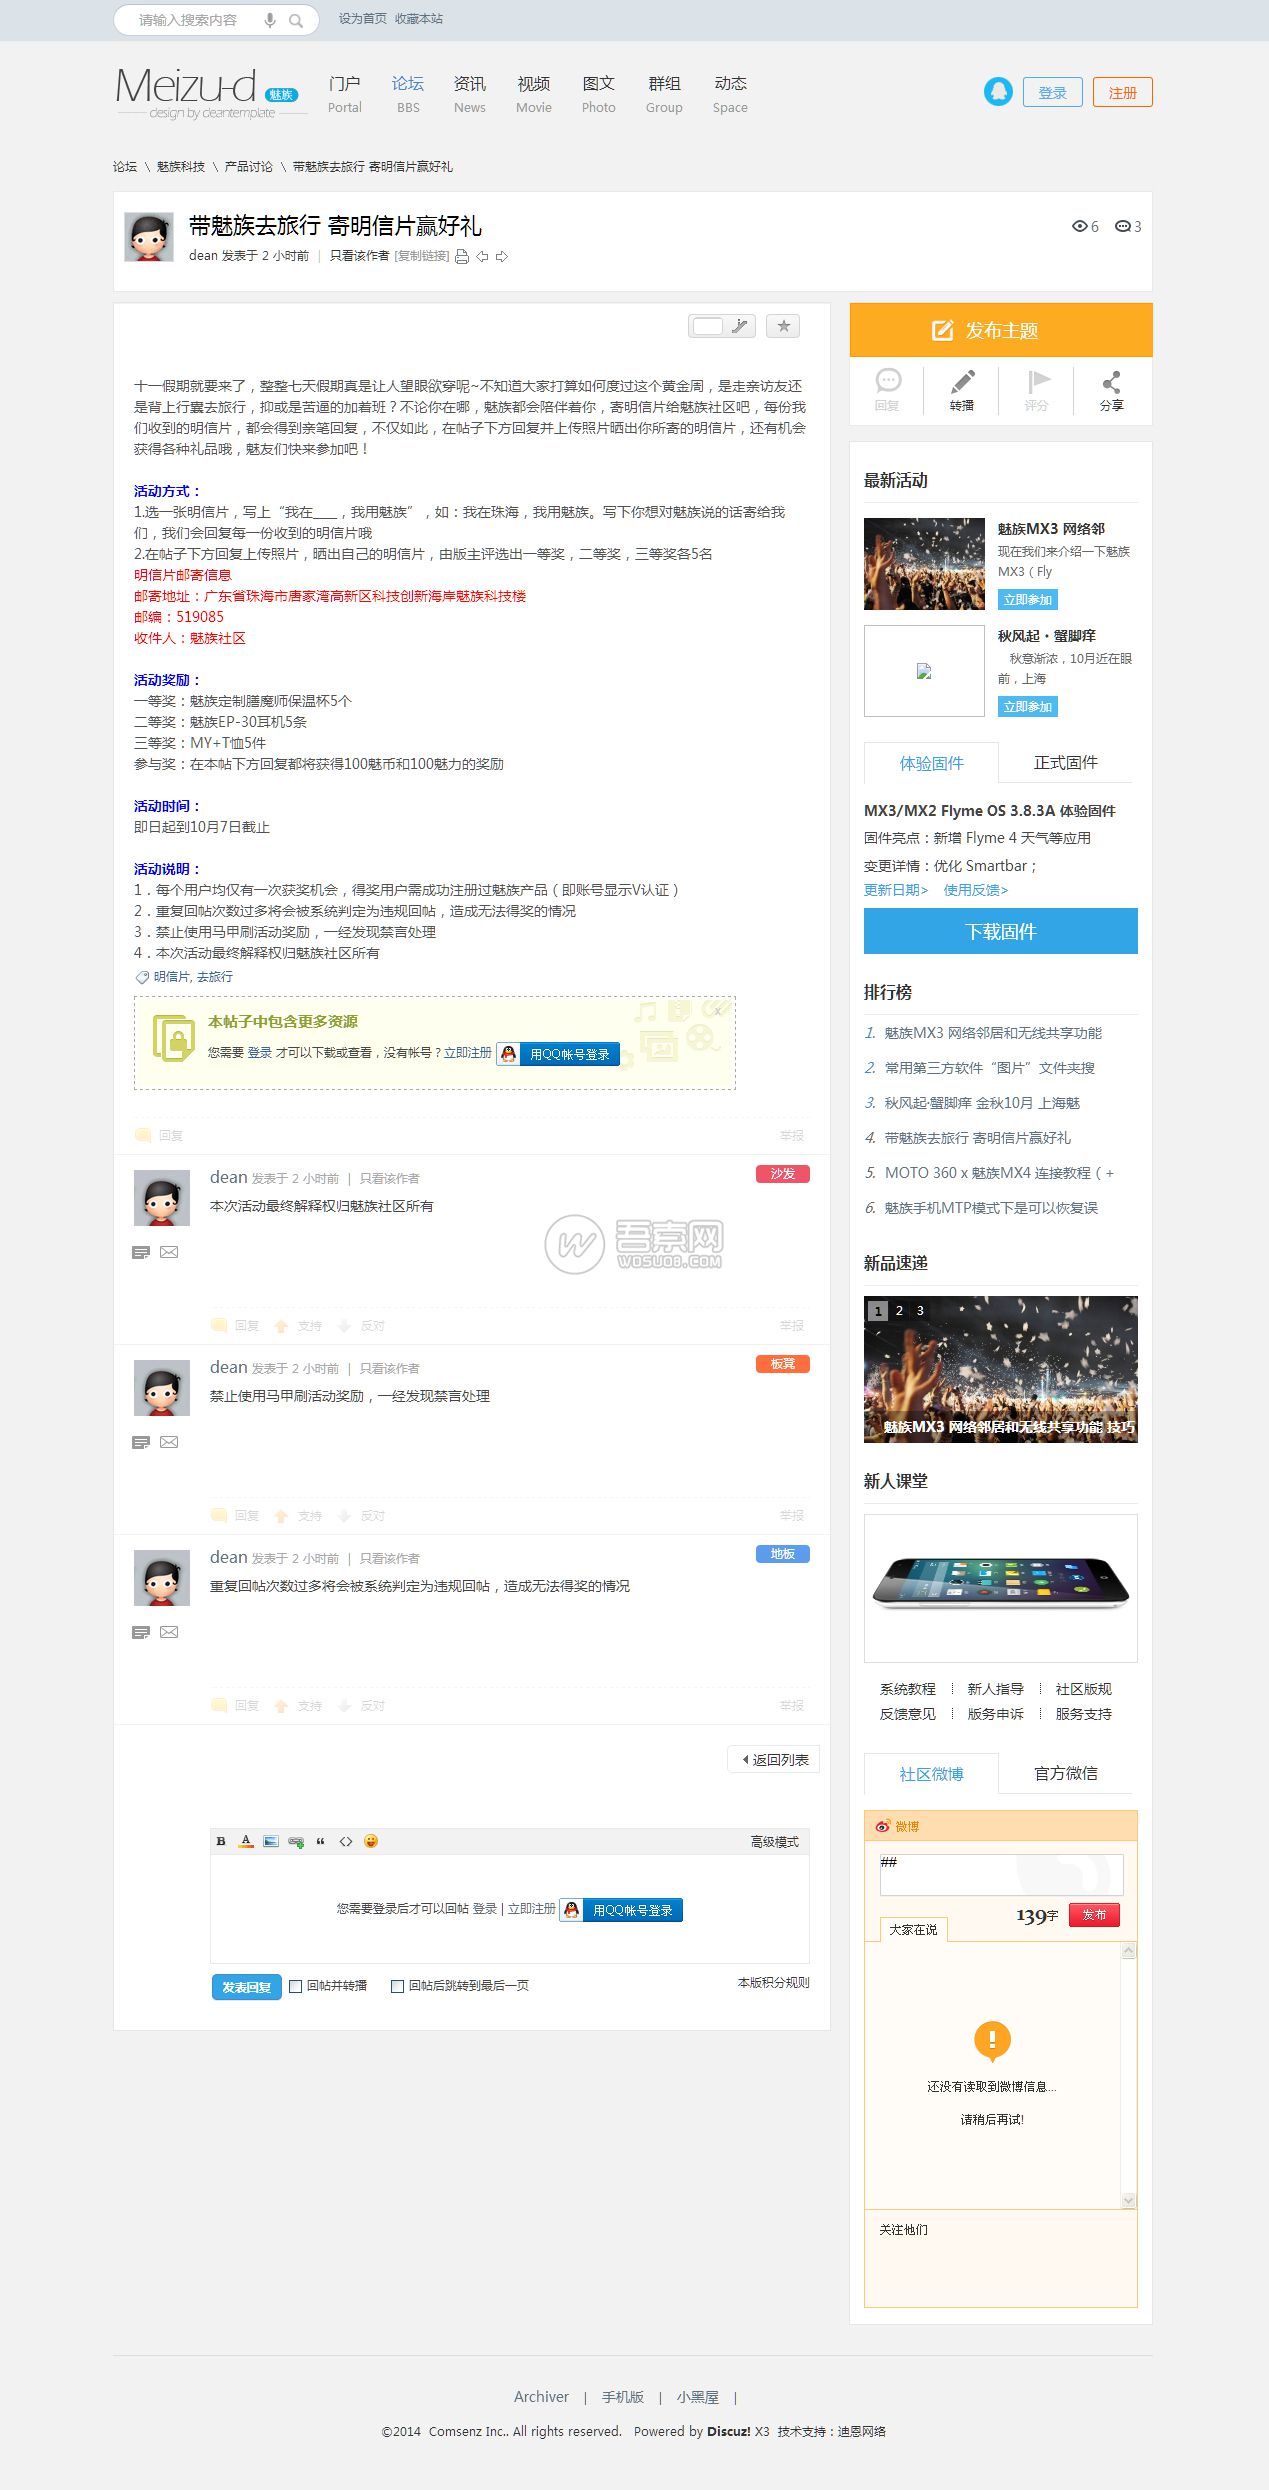Click the 发表回复 button
The width and height of the screenshot is (1269, 2490).
click(246, 1987)
